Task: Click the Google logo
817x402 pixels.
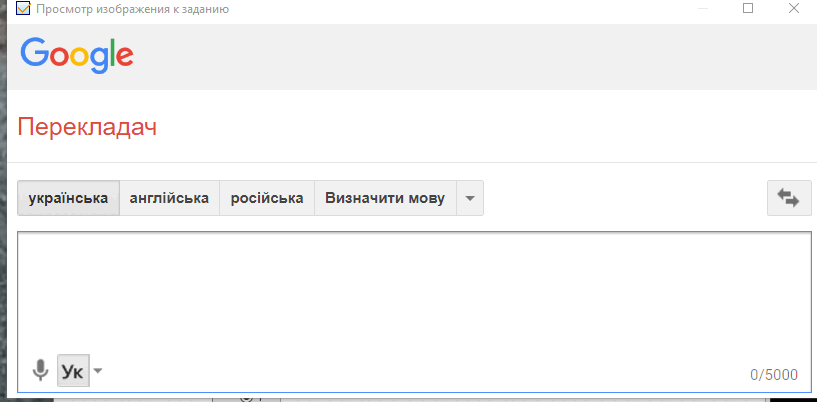Action: [x=77, y=55]
